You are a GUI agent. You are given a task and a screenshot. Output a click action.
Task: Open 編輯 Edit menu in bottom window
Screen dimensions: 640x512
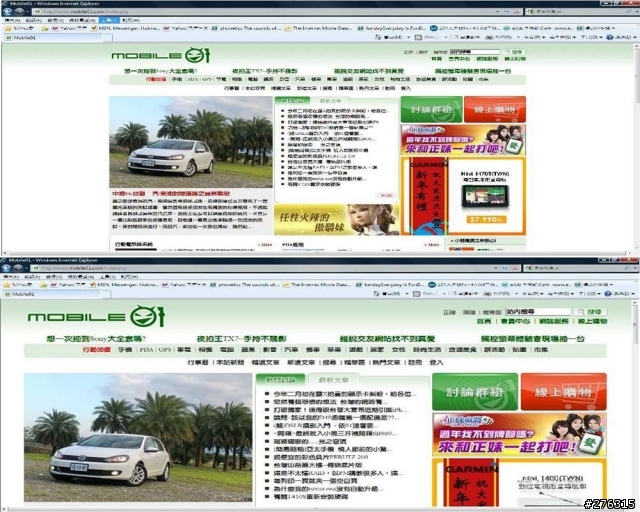pyautogui.click(x=33, y=277)
